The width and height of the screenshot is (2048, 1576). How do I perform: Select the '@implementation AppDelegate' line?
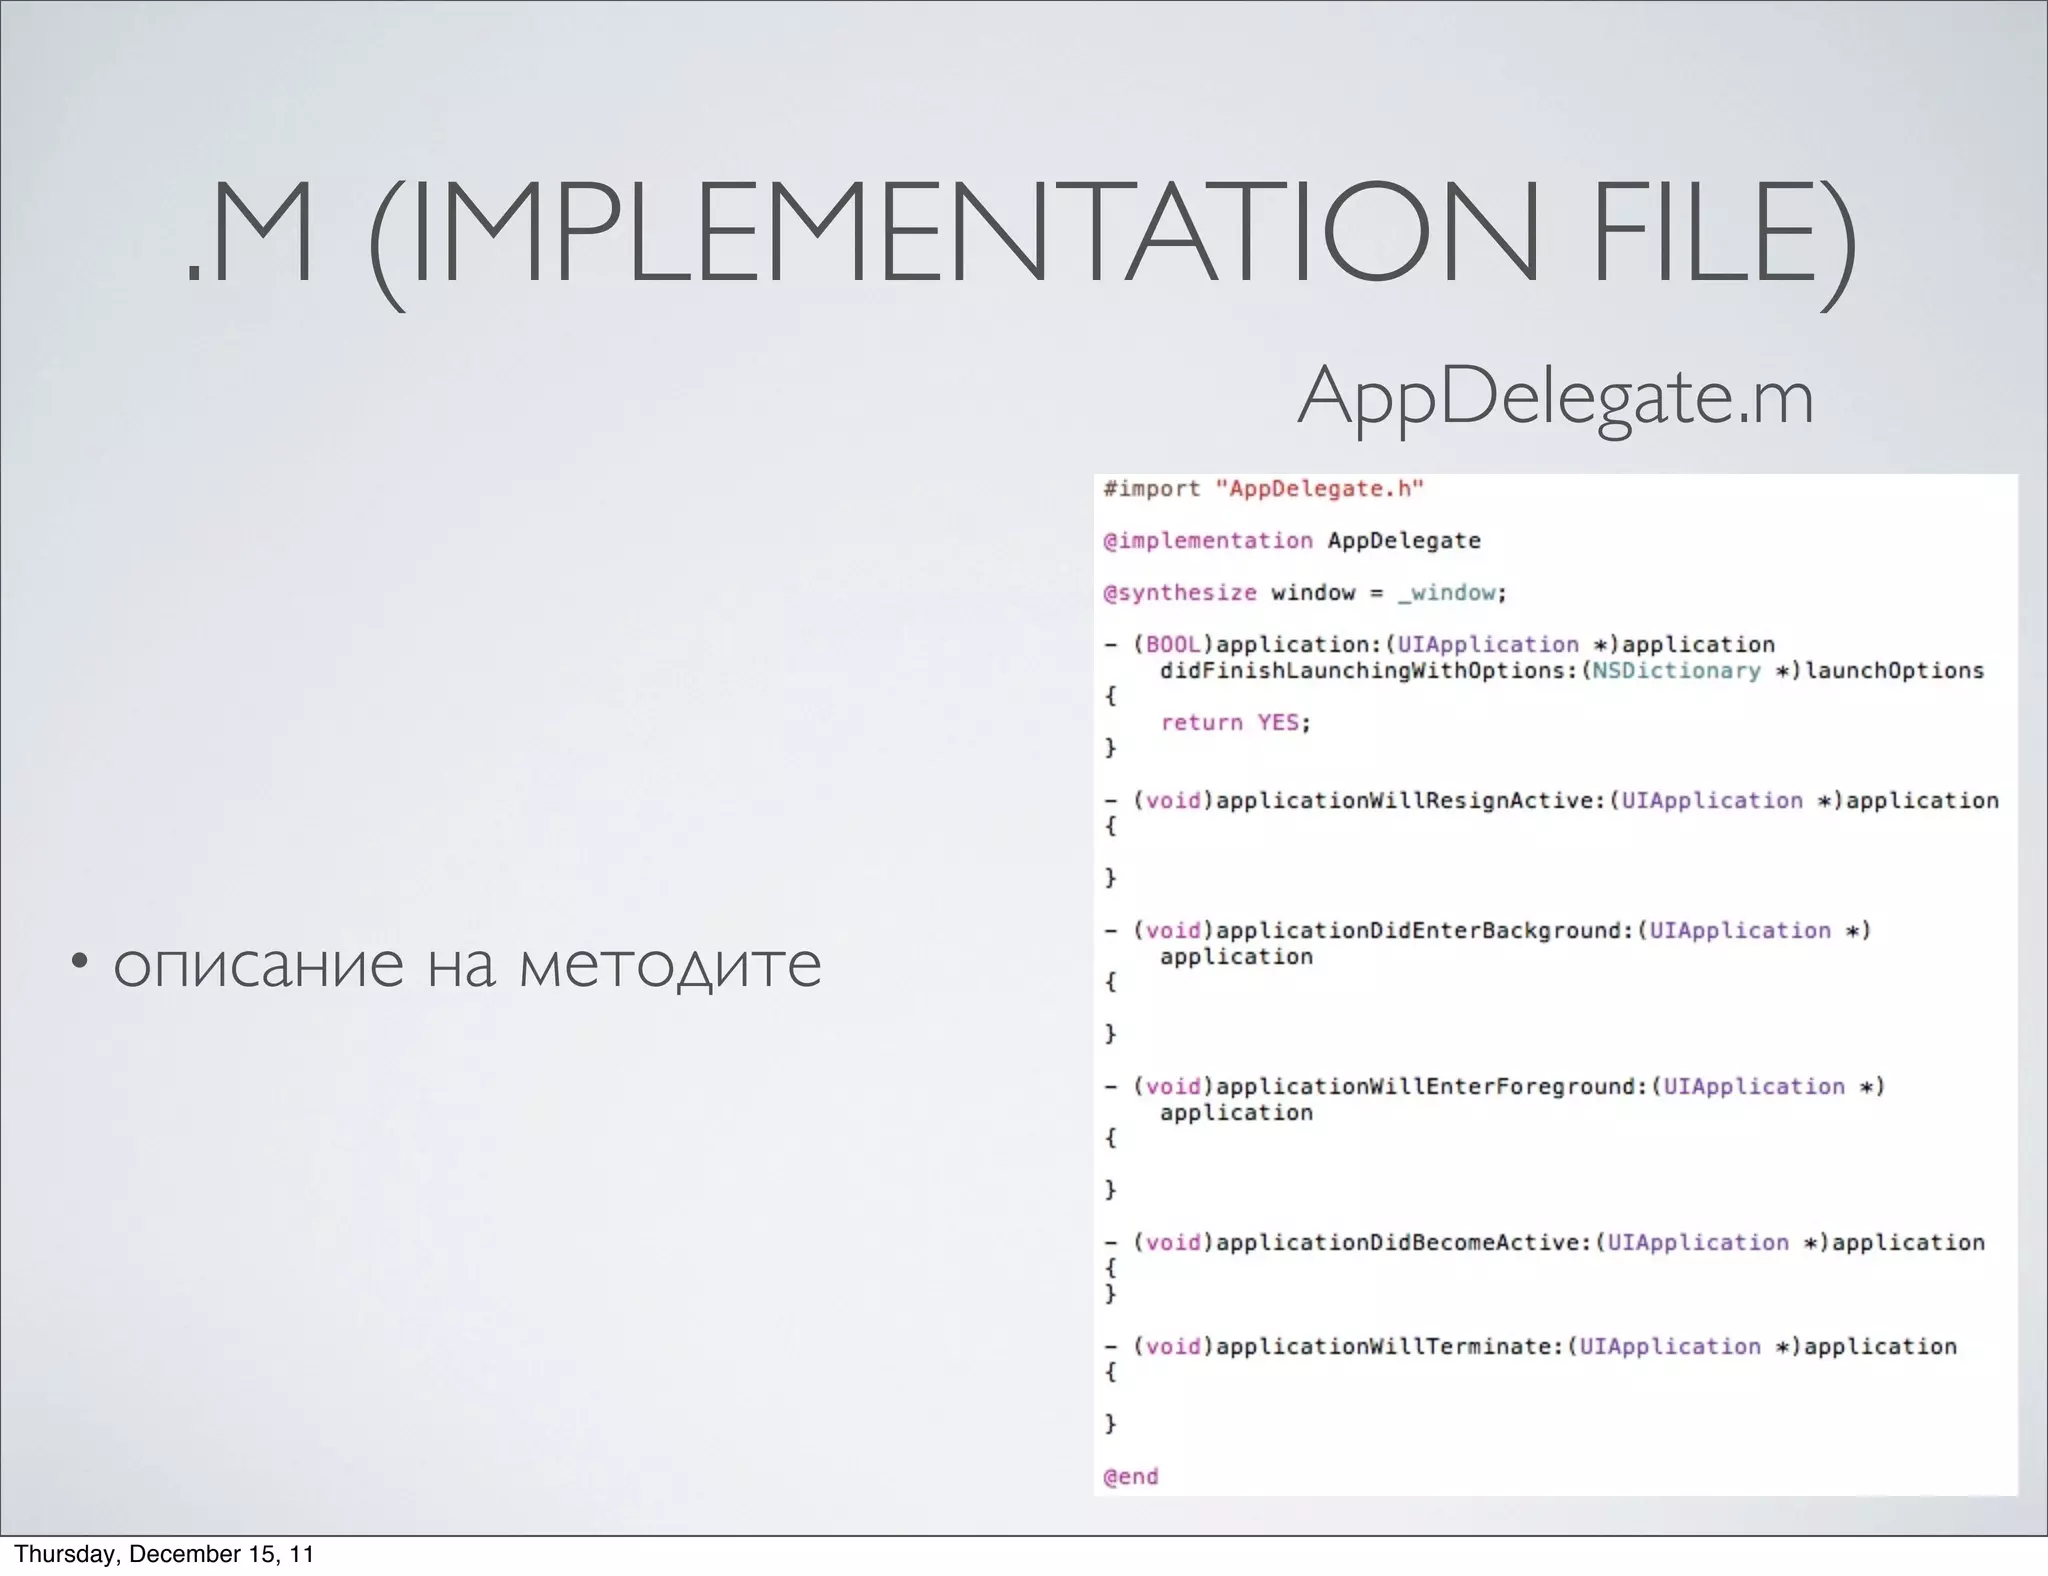1291,541
